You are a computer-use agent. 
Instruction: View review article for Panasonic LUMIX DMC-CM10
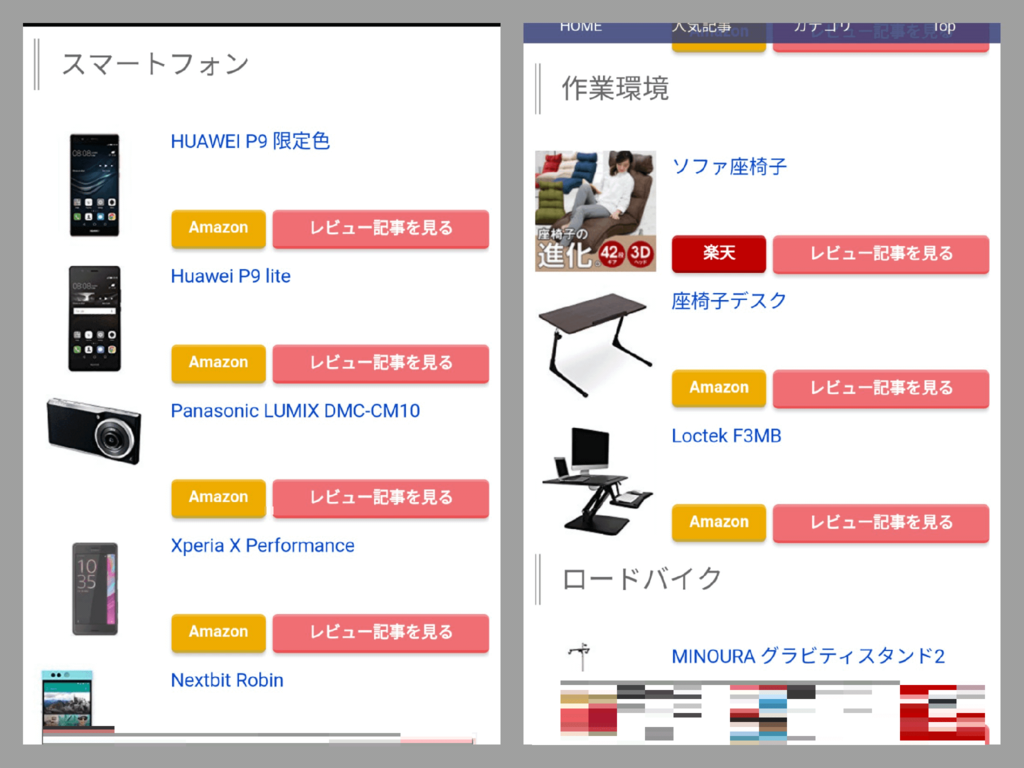tap(381, 497)
